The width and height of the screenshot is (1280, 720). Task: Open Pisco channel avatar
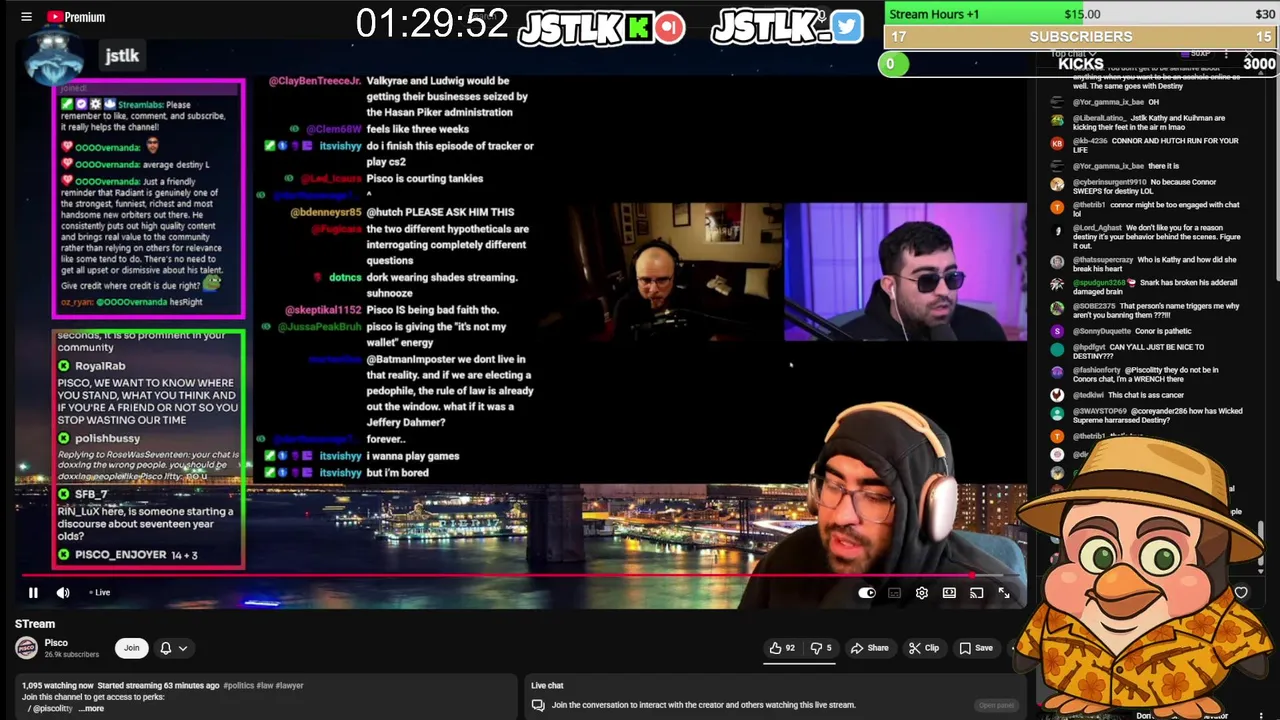[26, 648]
